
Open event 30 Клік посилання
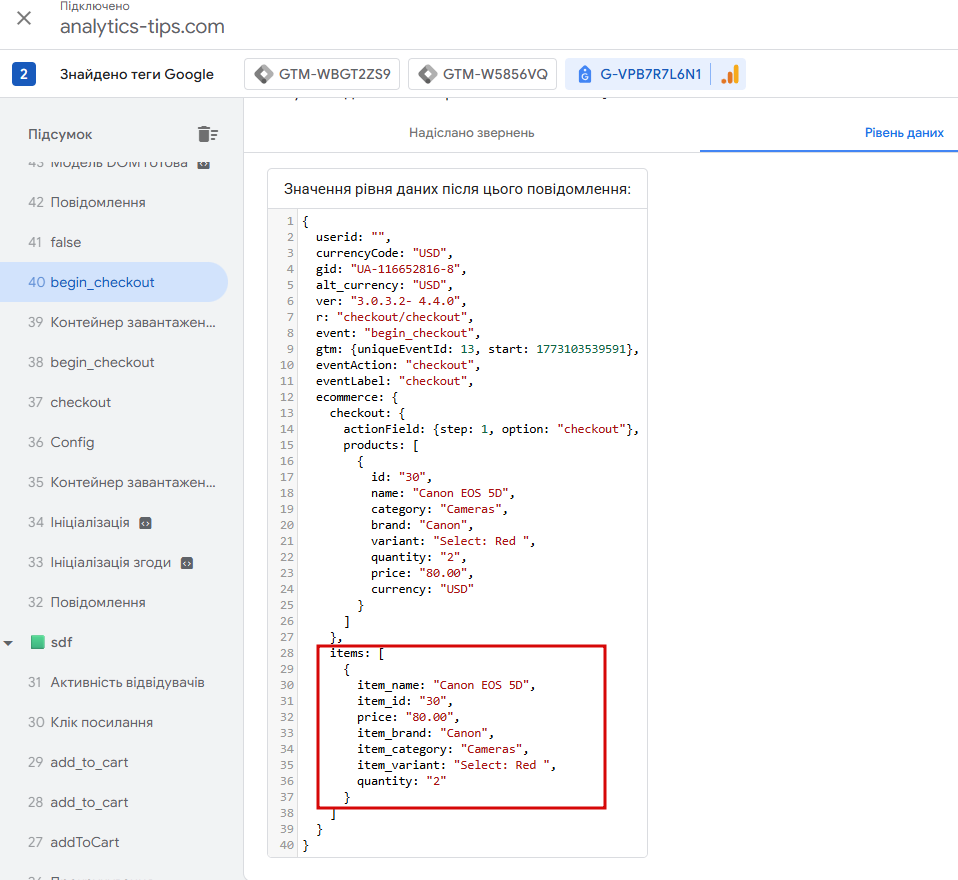click(x=101, y=722)
